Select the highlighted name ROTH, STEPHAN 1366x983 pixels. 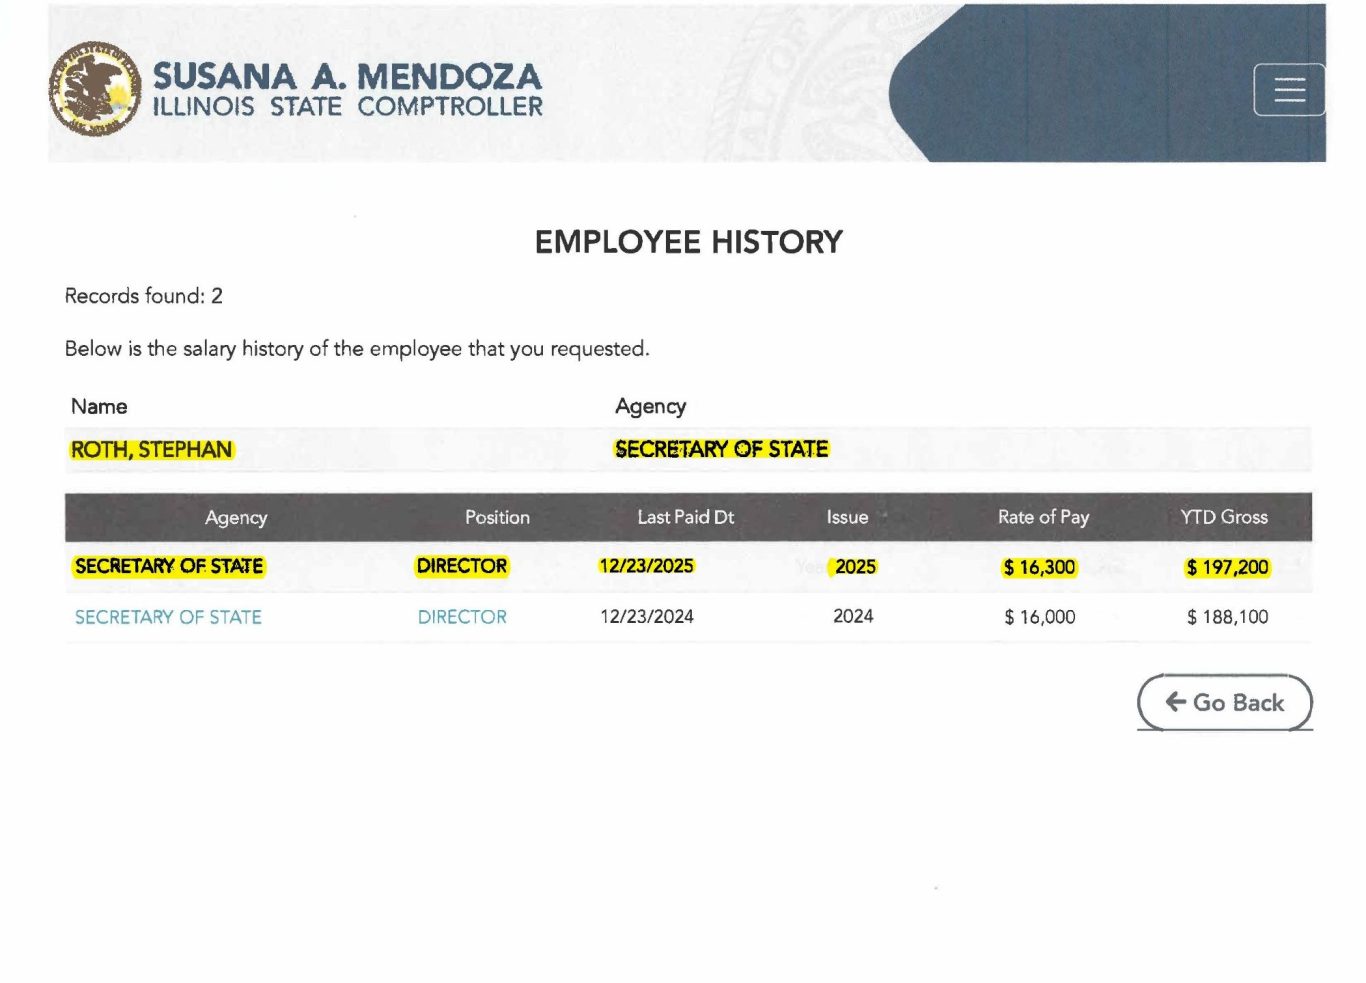pyautogui.click(x=151, y=450)
